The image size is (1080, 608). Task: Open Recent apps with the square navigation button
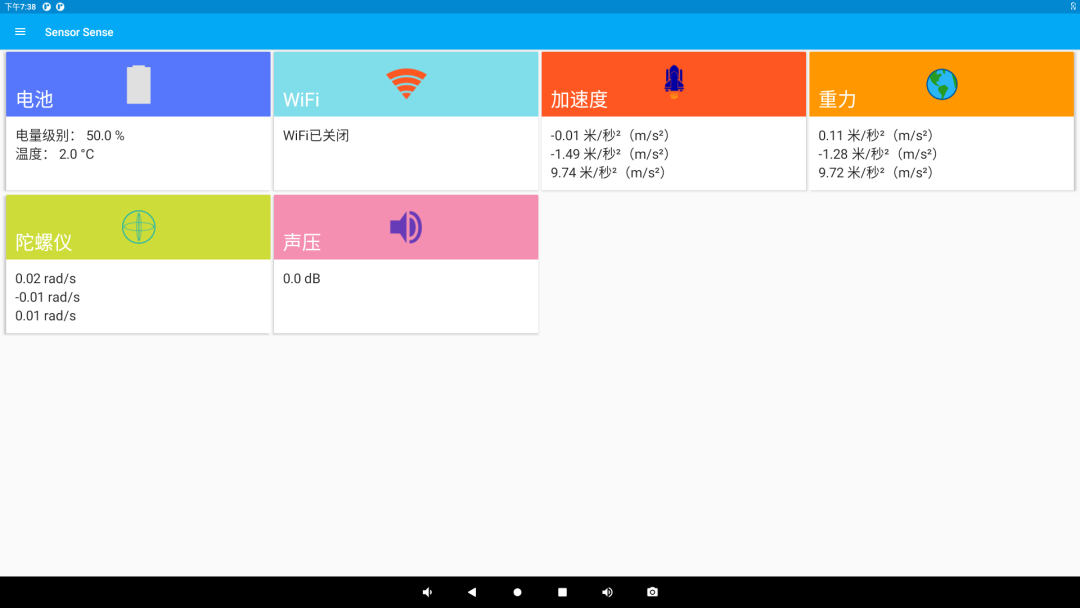coord(562,592)
